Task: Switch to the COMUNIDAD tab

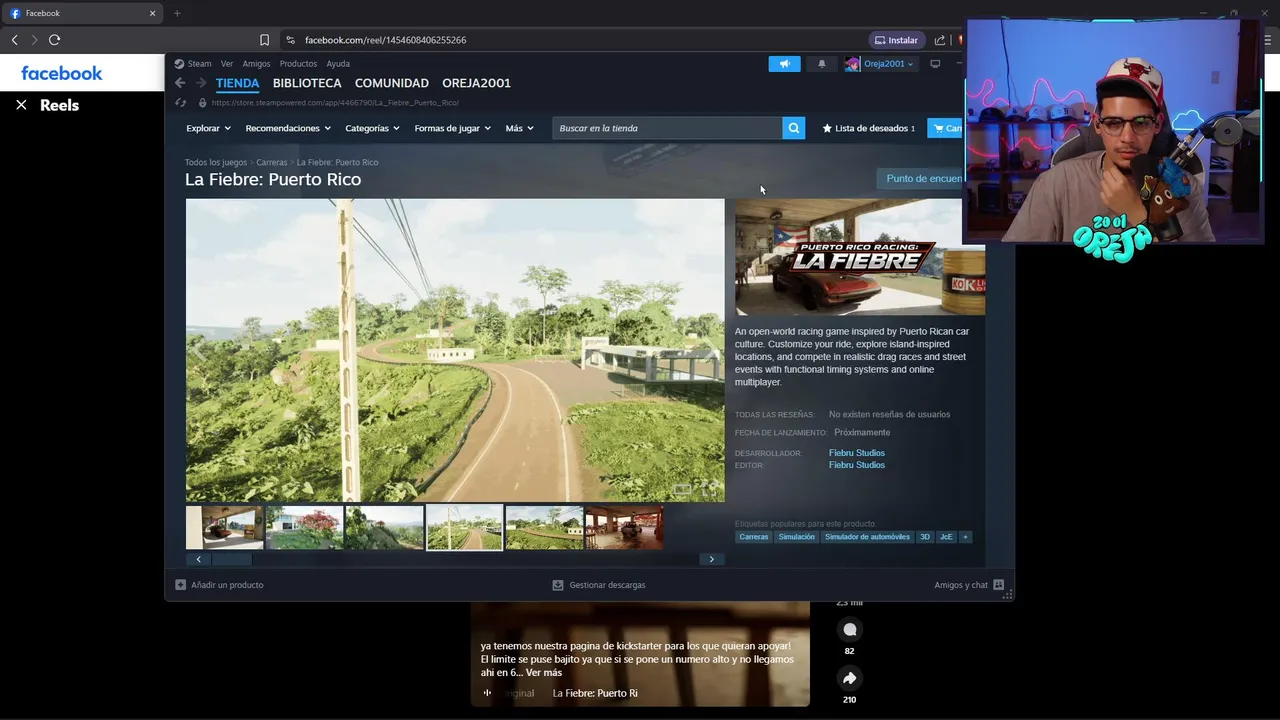Action: 392,83
